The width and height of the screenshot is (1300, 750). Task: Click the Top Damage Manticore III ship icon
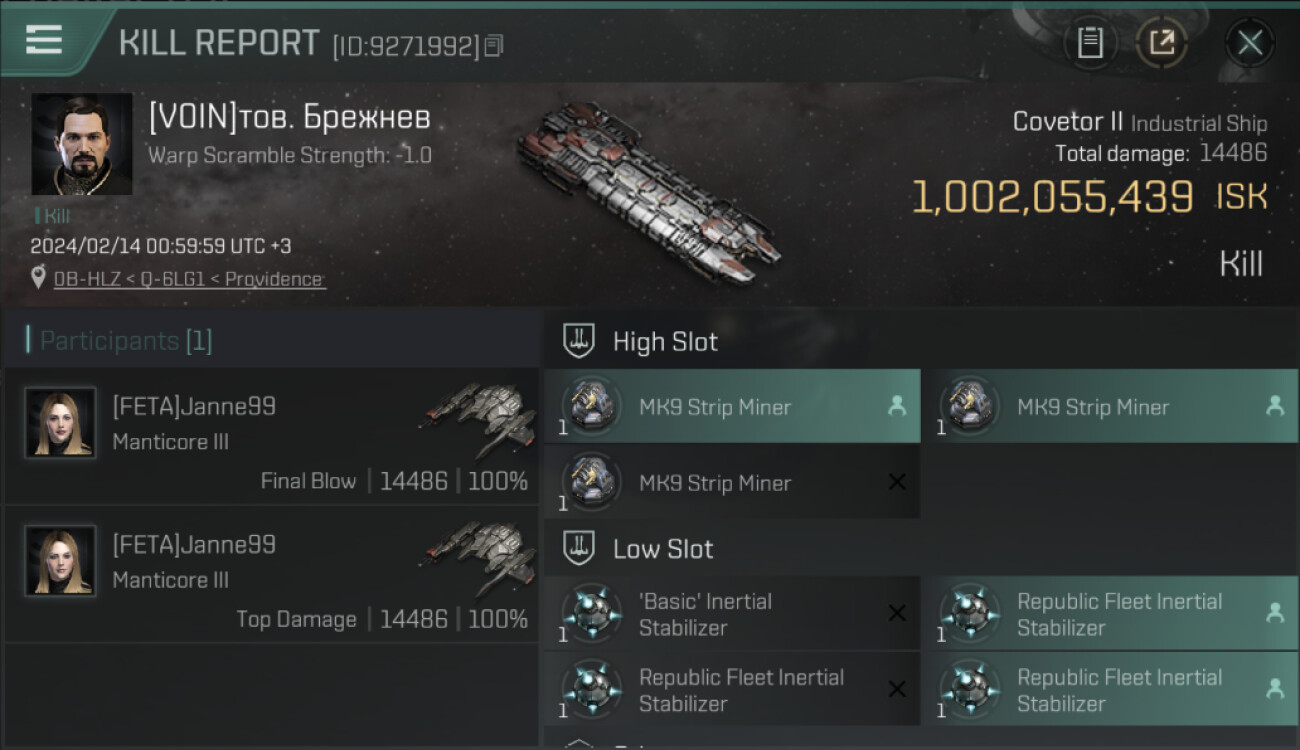pos(477,555)
